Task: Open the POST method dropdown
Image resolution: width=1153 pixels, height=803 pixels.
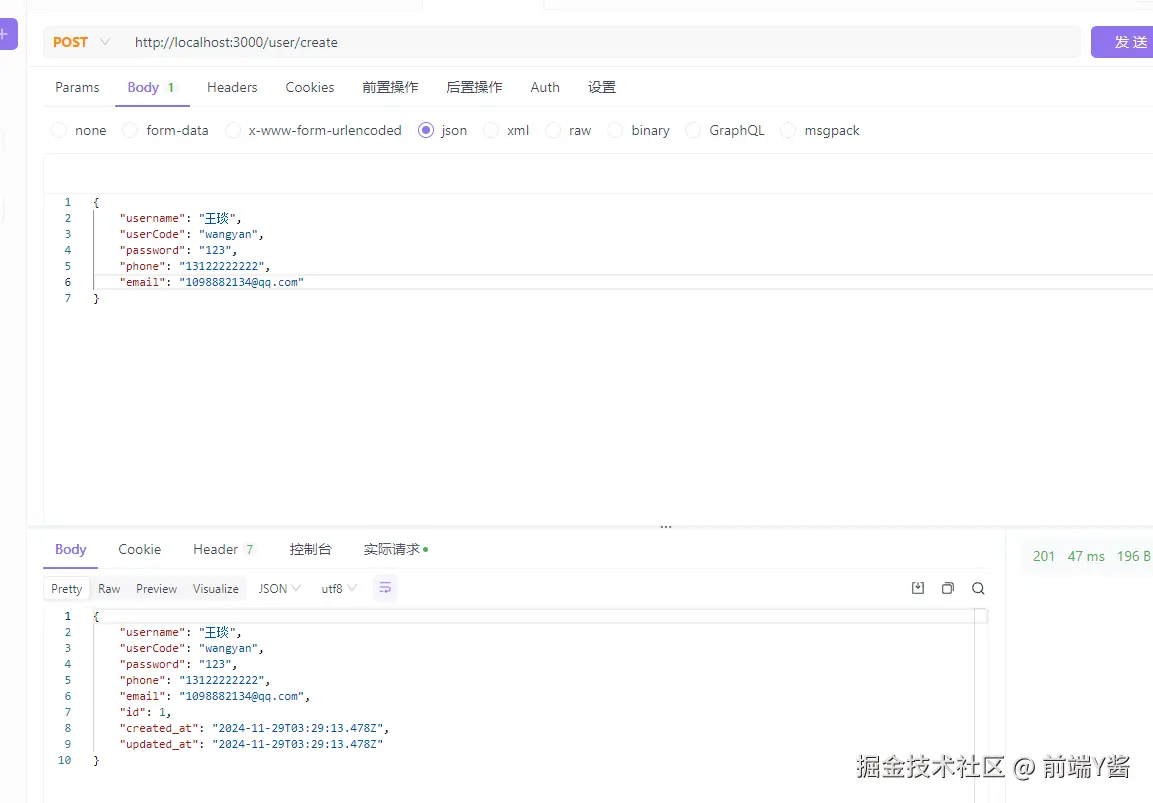Action: point(82,43)
